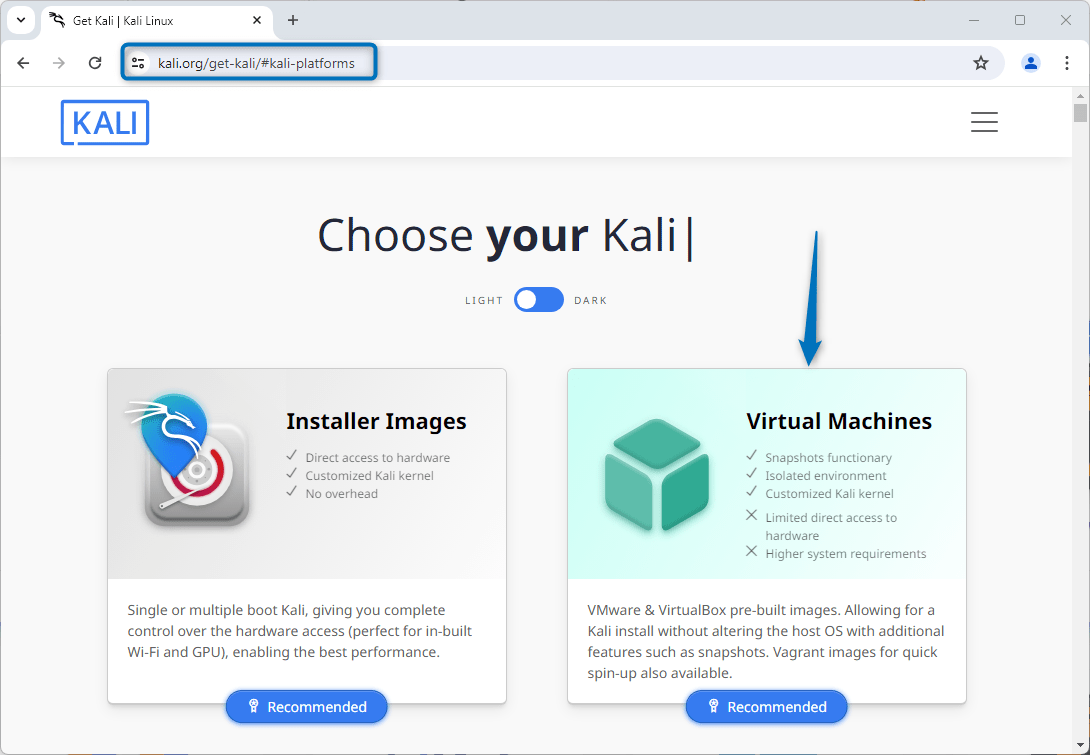Click the site info icon in address bar
1090x755 pixels.
tap(136, 62)
